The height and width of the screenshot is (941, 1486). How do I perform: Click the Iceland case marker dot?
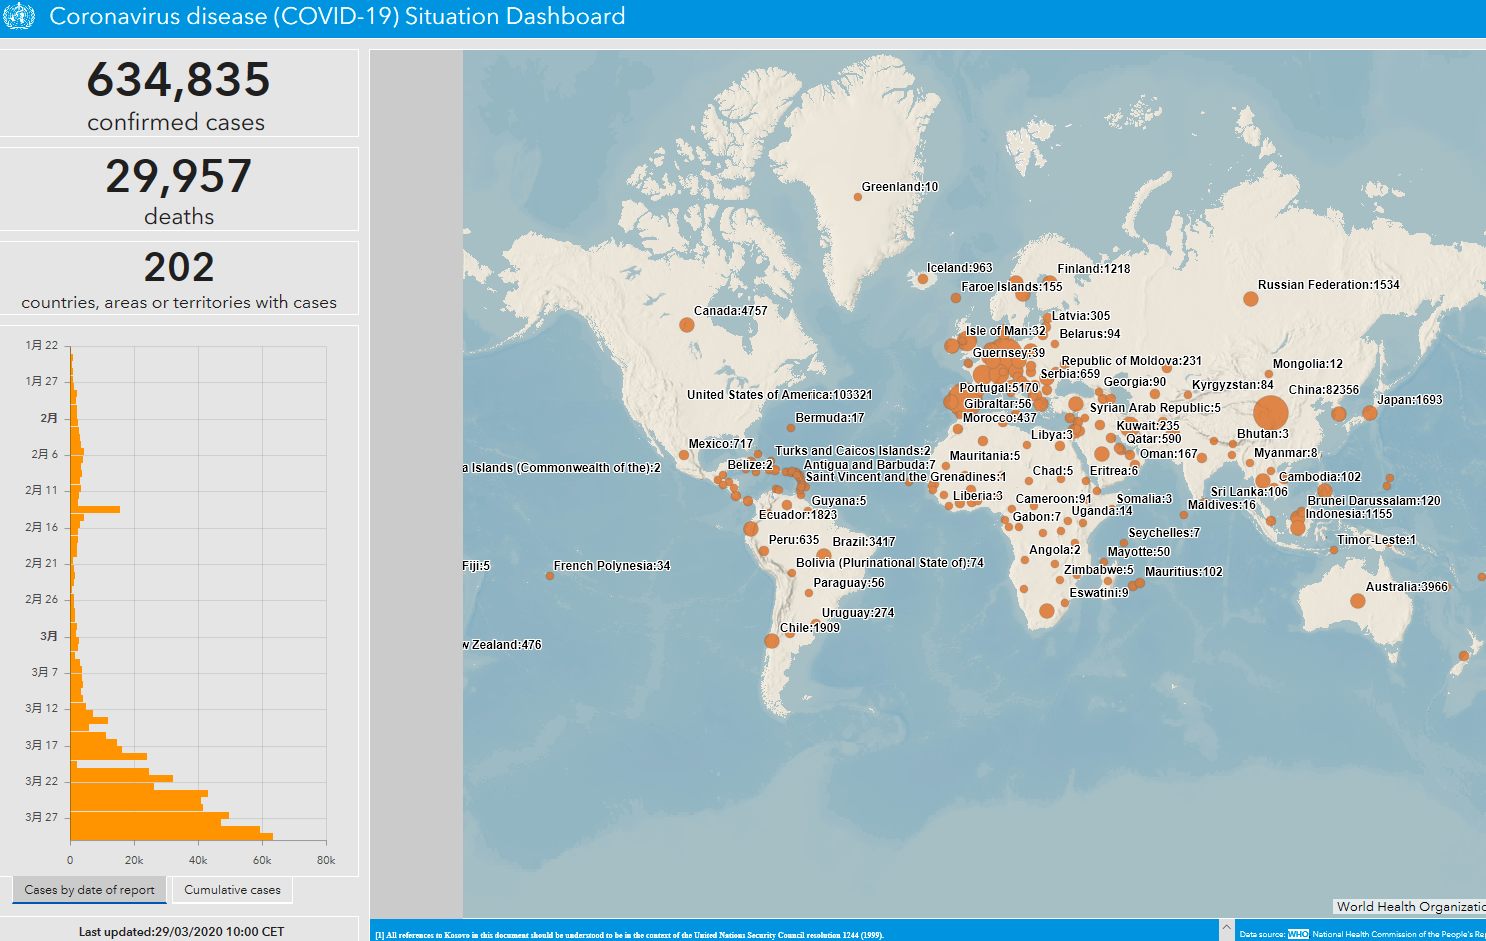click(922, 279)
